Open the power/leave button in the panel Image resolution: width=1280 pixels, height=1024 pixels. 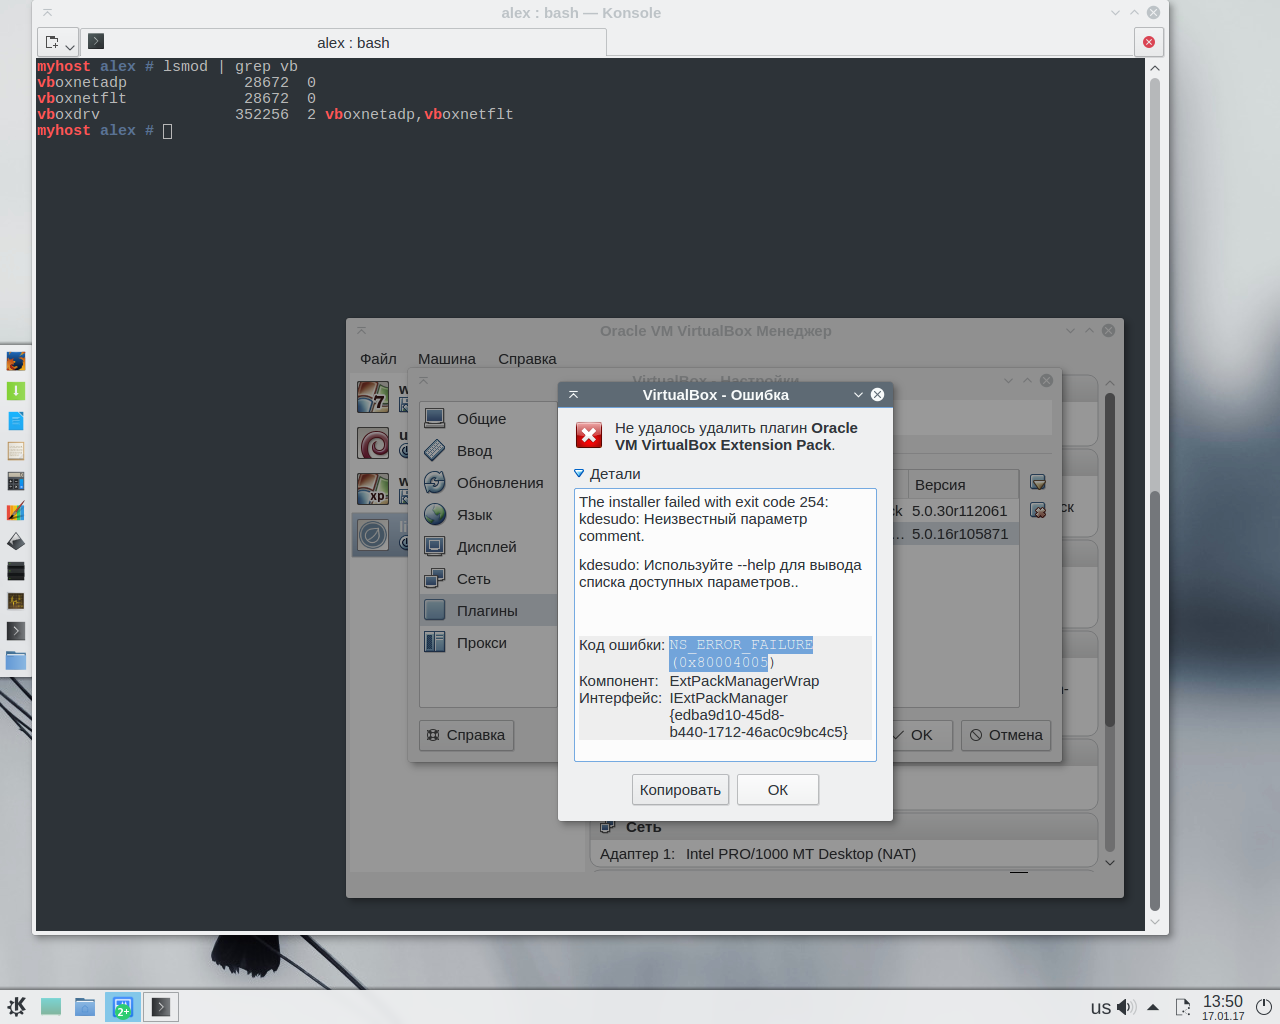tap(1264, 1007)
